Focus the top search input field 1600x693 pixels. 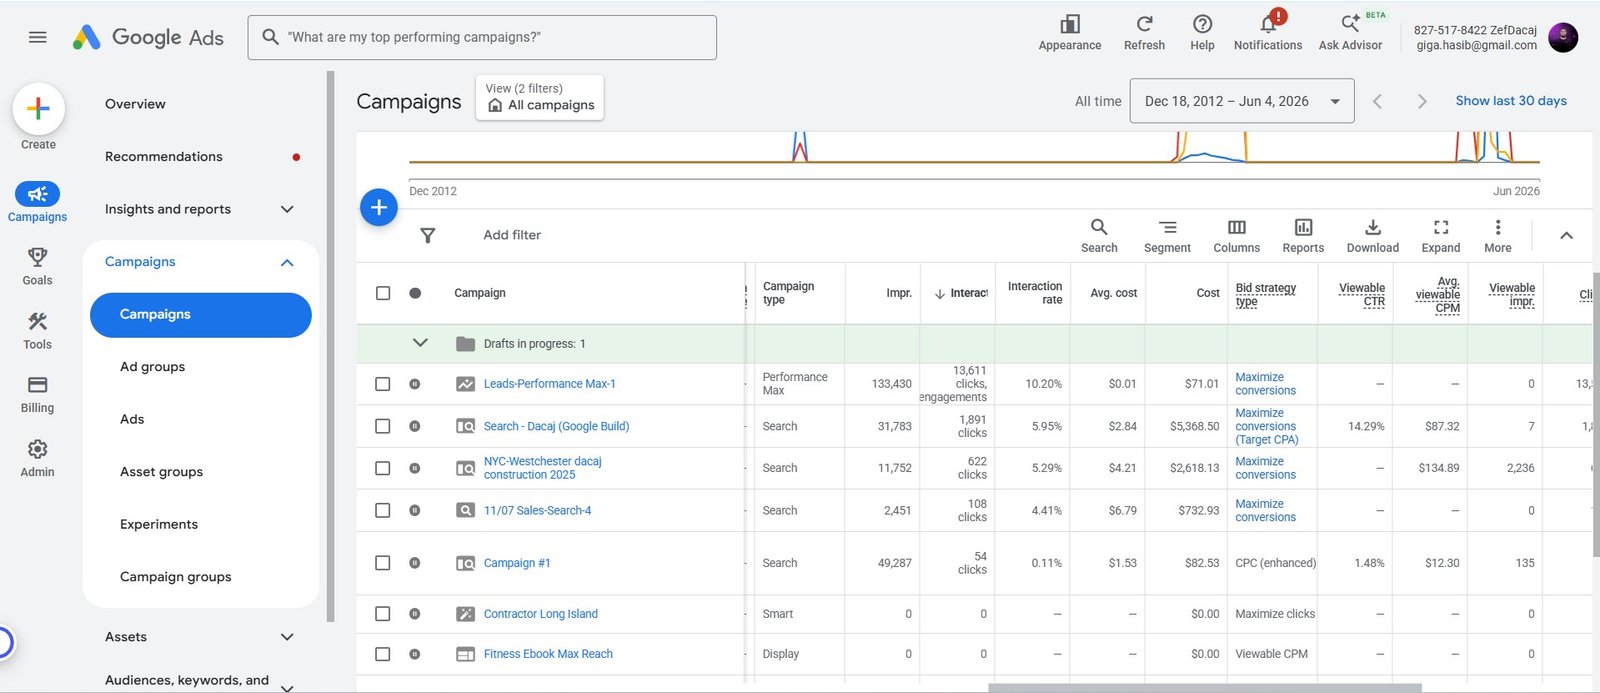click(x=482, y=37)
